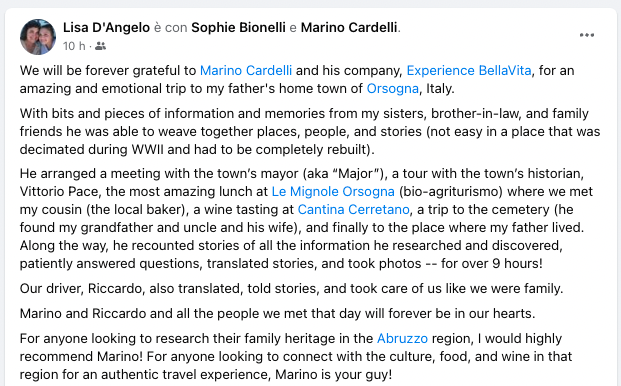Visit the Experience BellaVita page link
Screen dimensions: 621x386
point(469,70)
